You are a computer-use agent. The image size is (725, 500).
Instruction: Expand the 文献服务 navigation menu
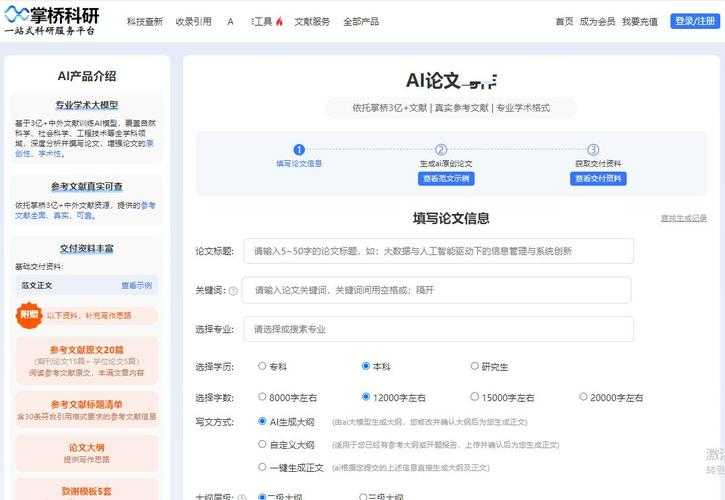click(312, 21)
